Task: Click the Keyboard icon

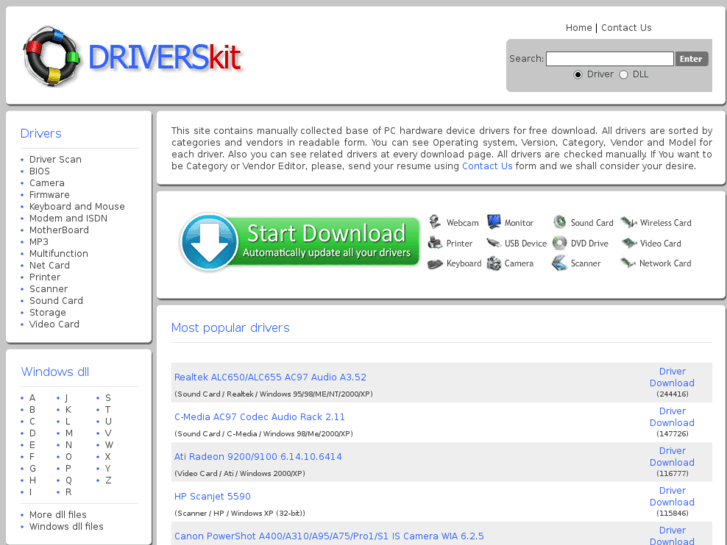Action: [435, 264]
